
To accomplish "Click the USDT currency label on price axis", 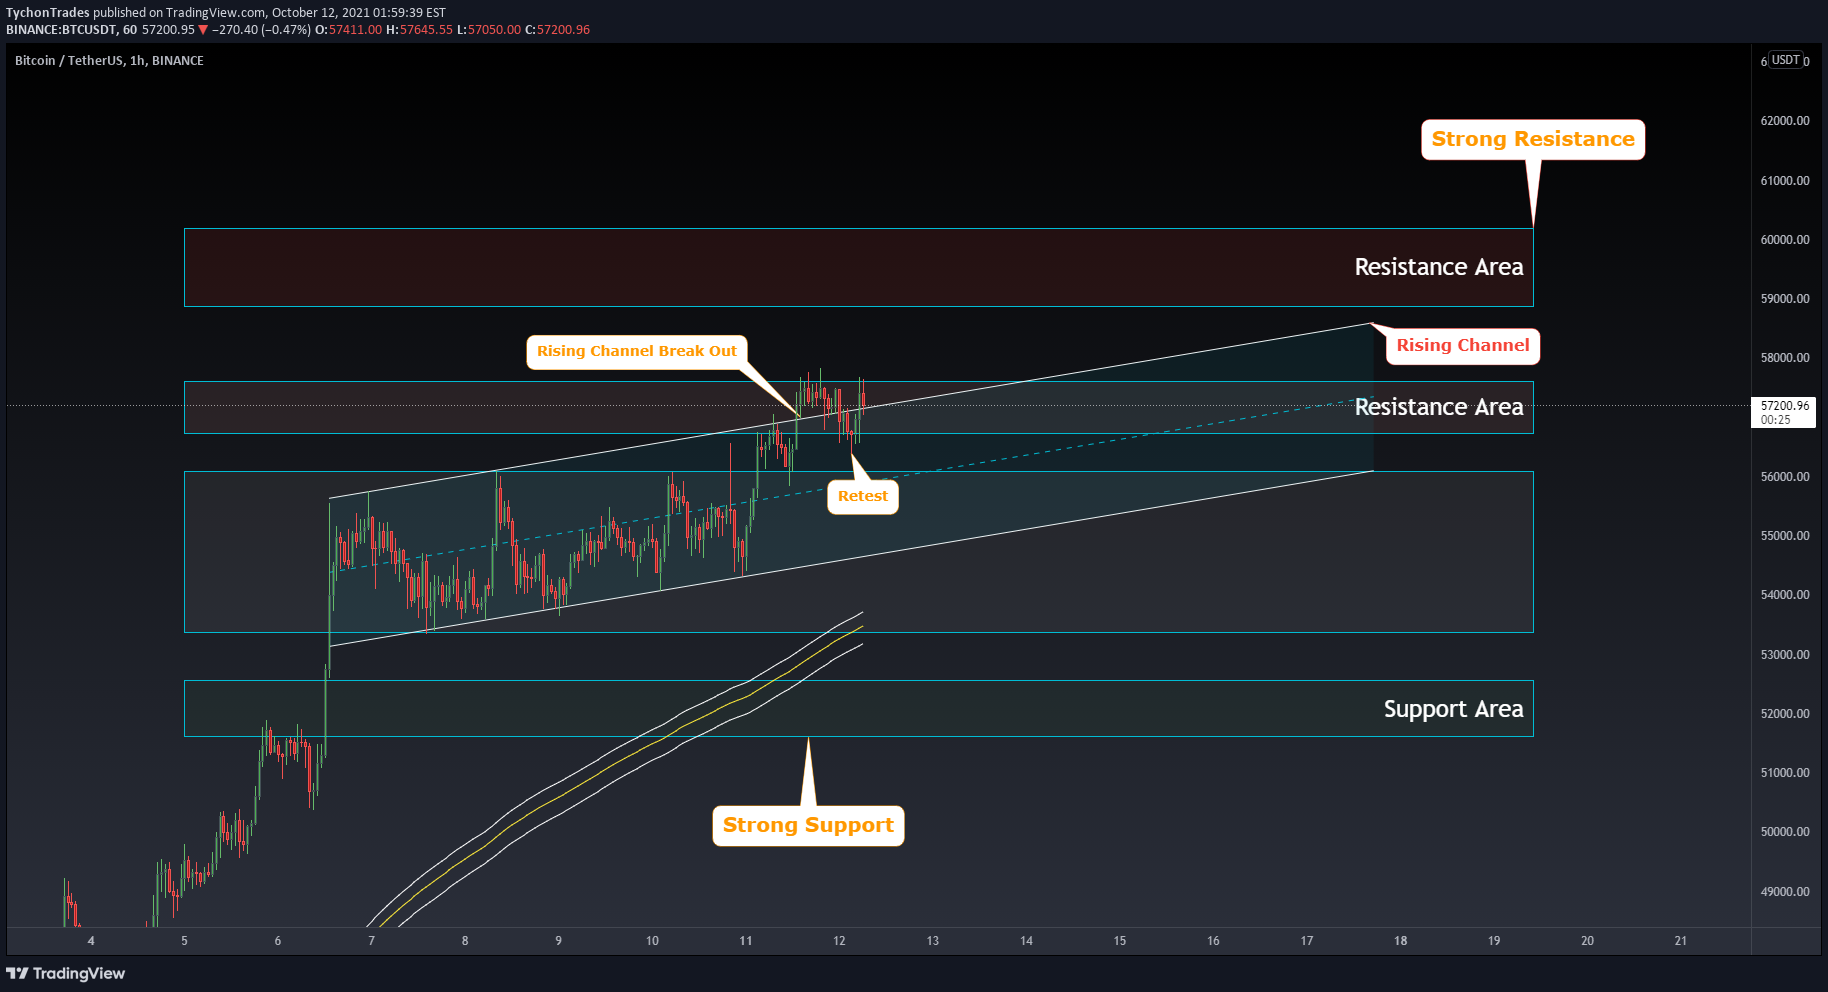I will [1786, 60].
